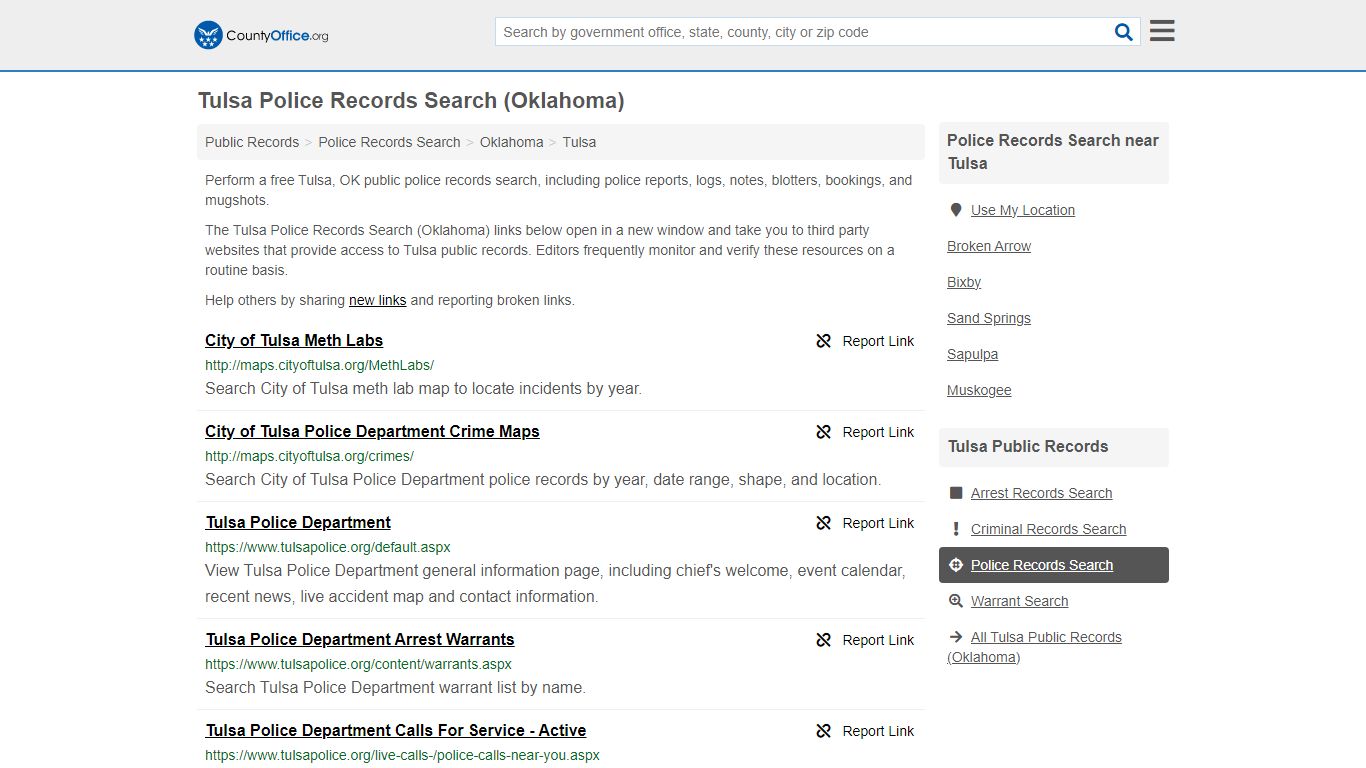Open maps.cityoftulsa.org/crimes URL
1366x768 pixels.
309,456
